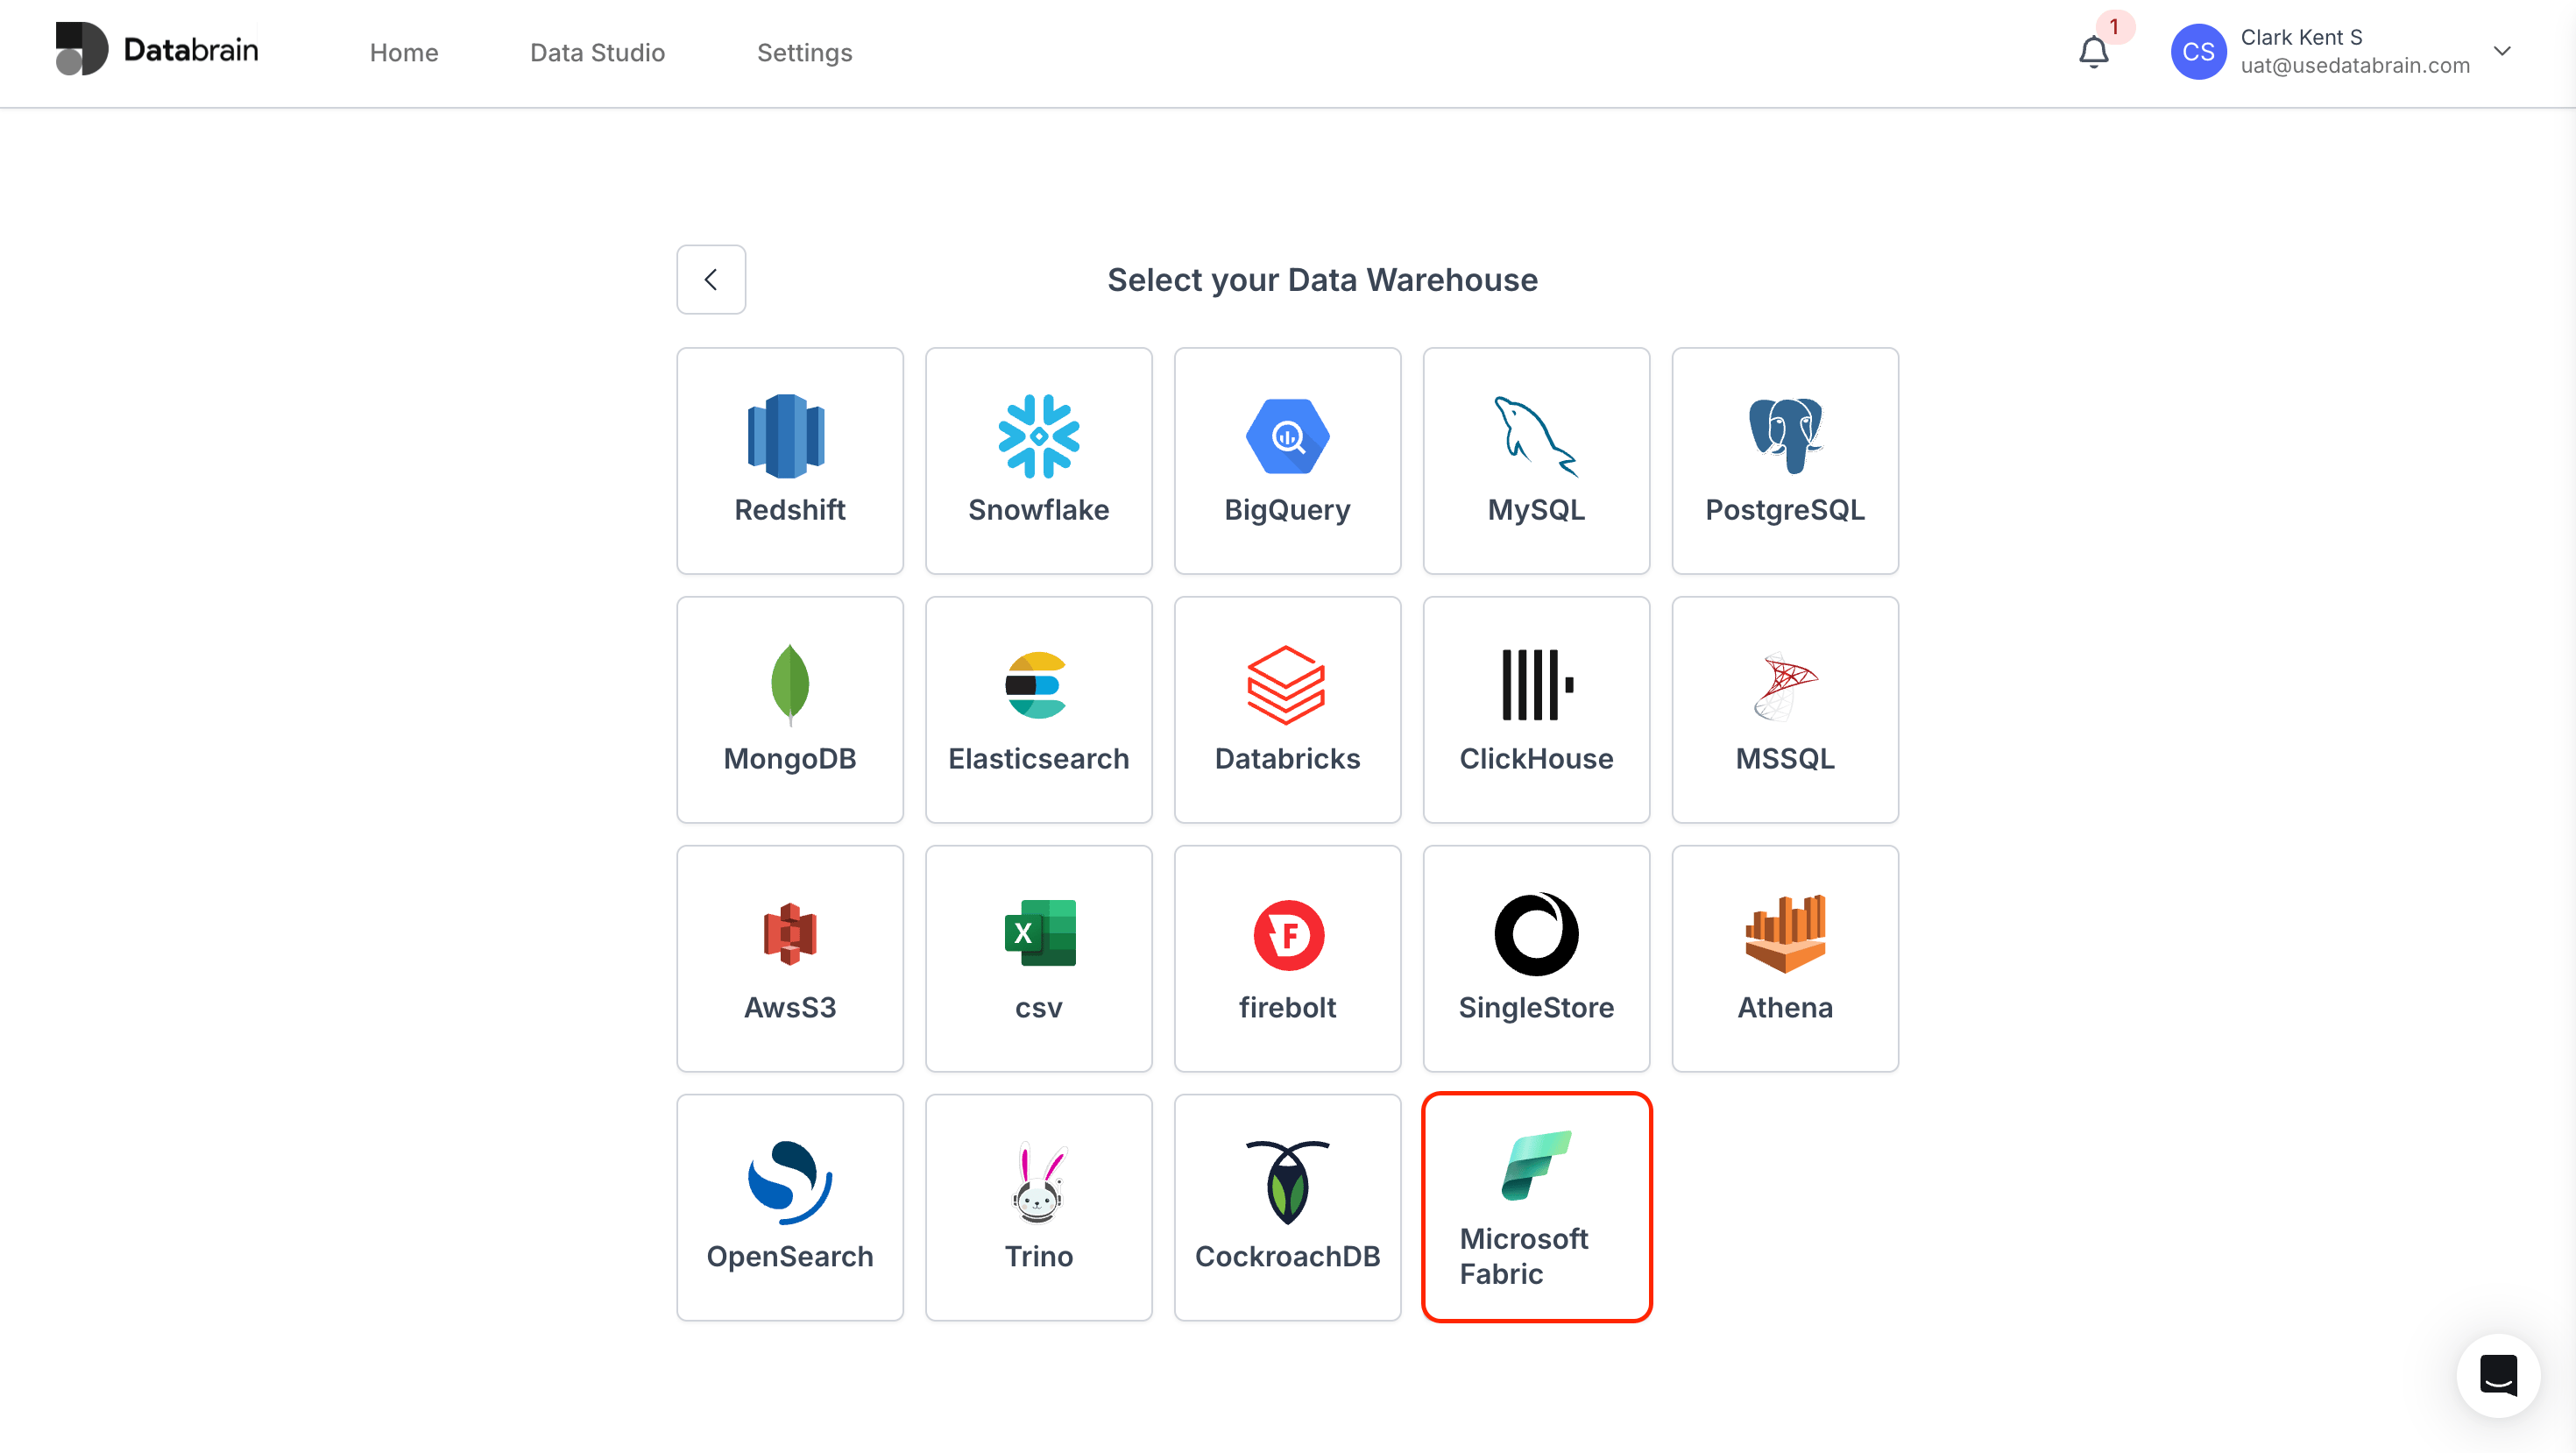Click the Databricks label
The height and width of the screenshot is (1453, 2576).
(x=1287, y=759)
